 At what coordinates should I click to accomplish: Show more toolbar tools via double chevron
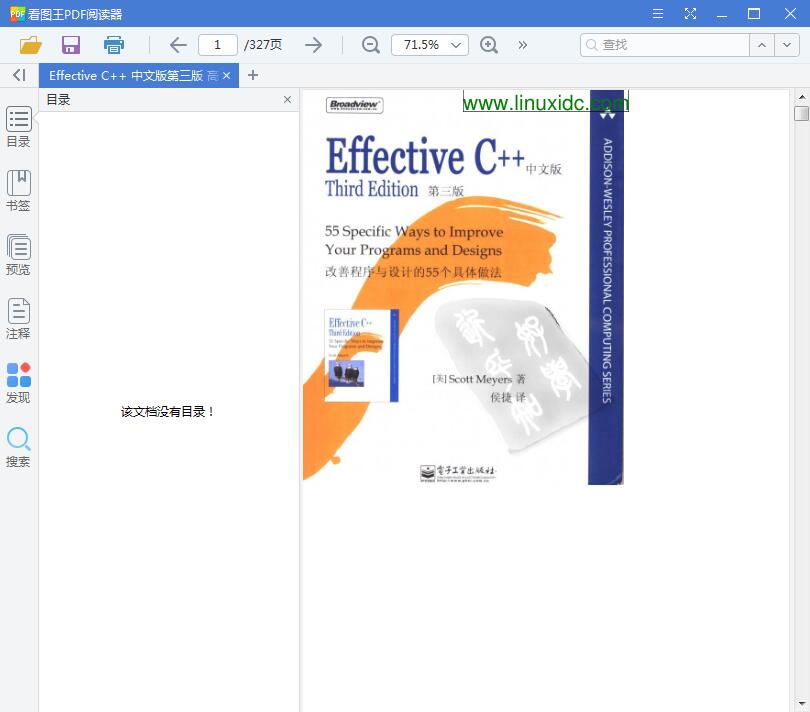[523, 45]
